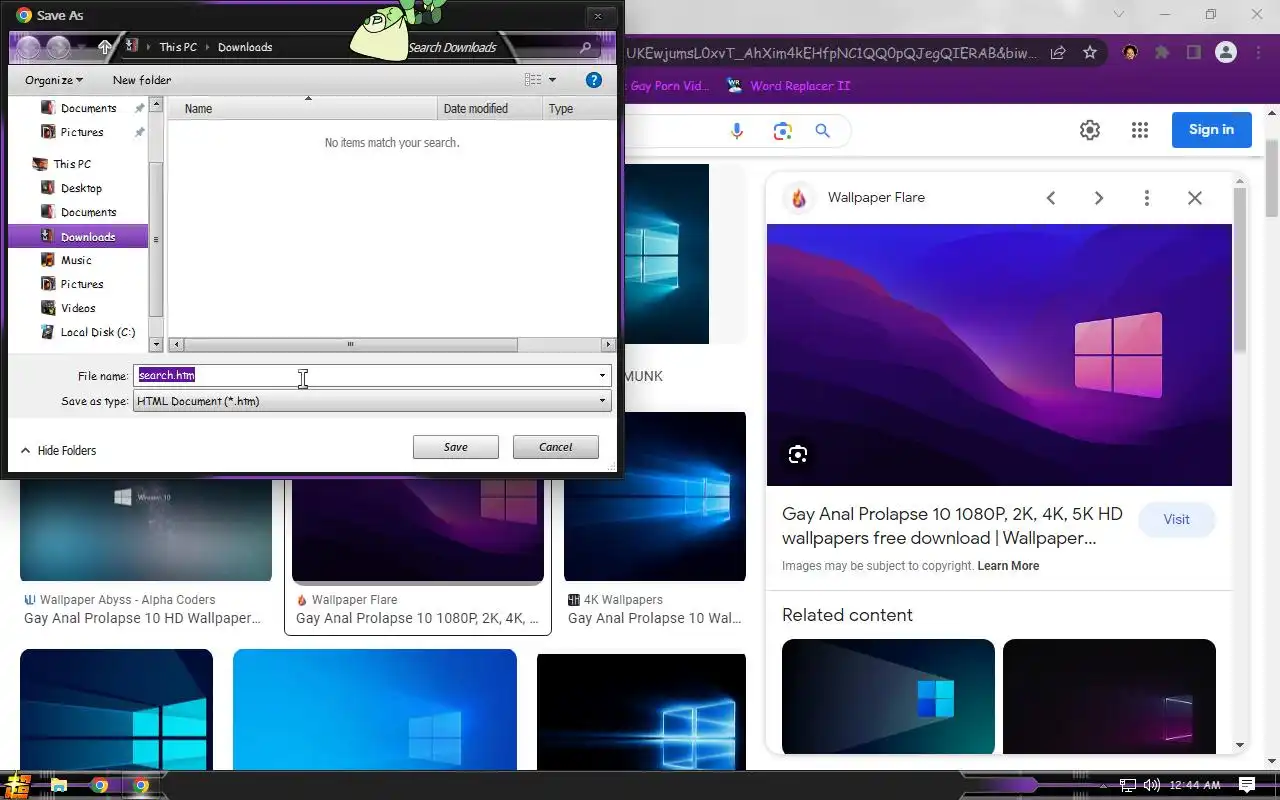Click the Google search magnifier icon

click(822, 131)
